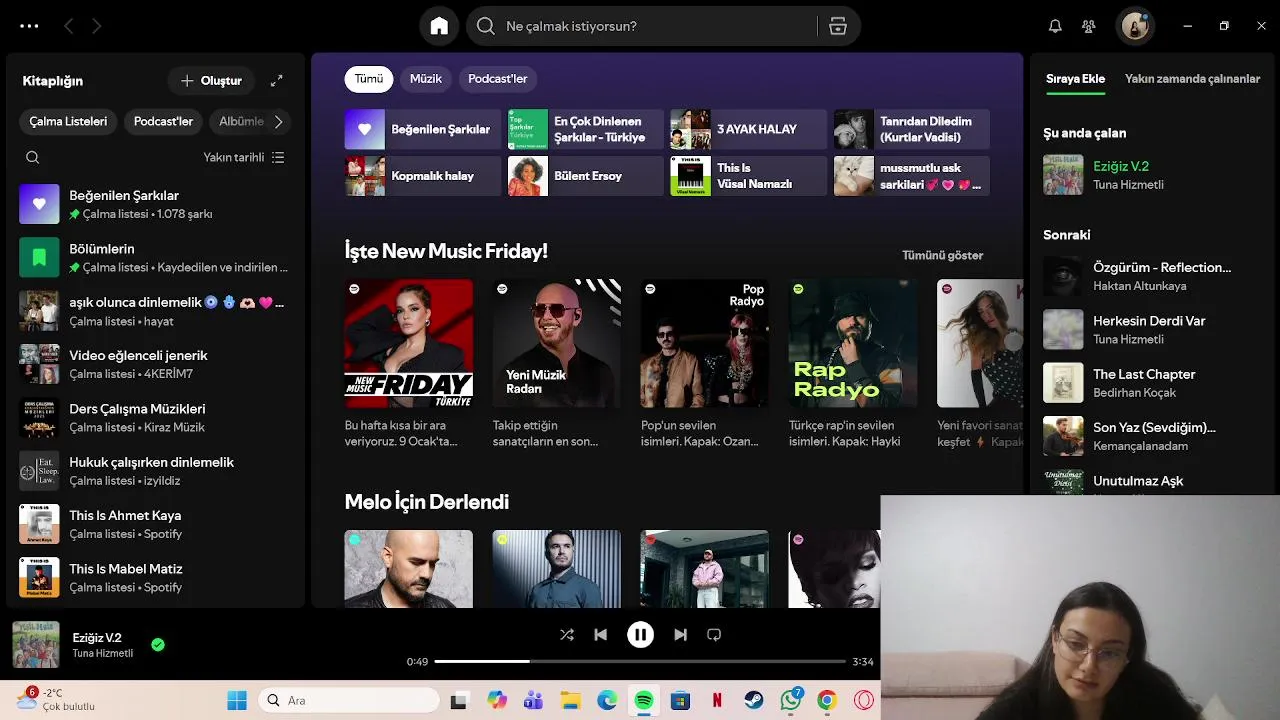Show more library filters with chevron

click(278, 121)
